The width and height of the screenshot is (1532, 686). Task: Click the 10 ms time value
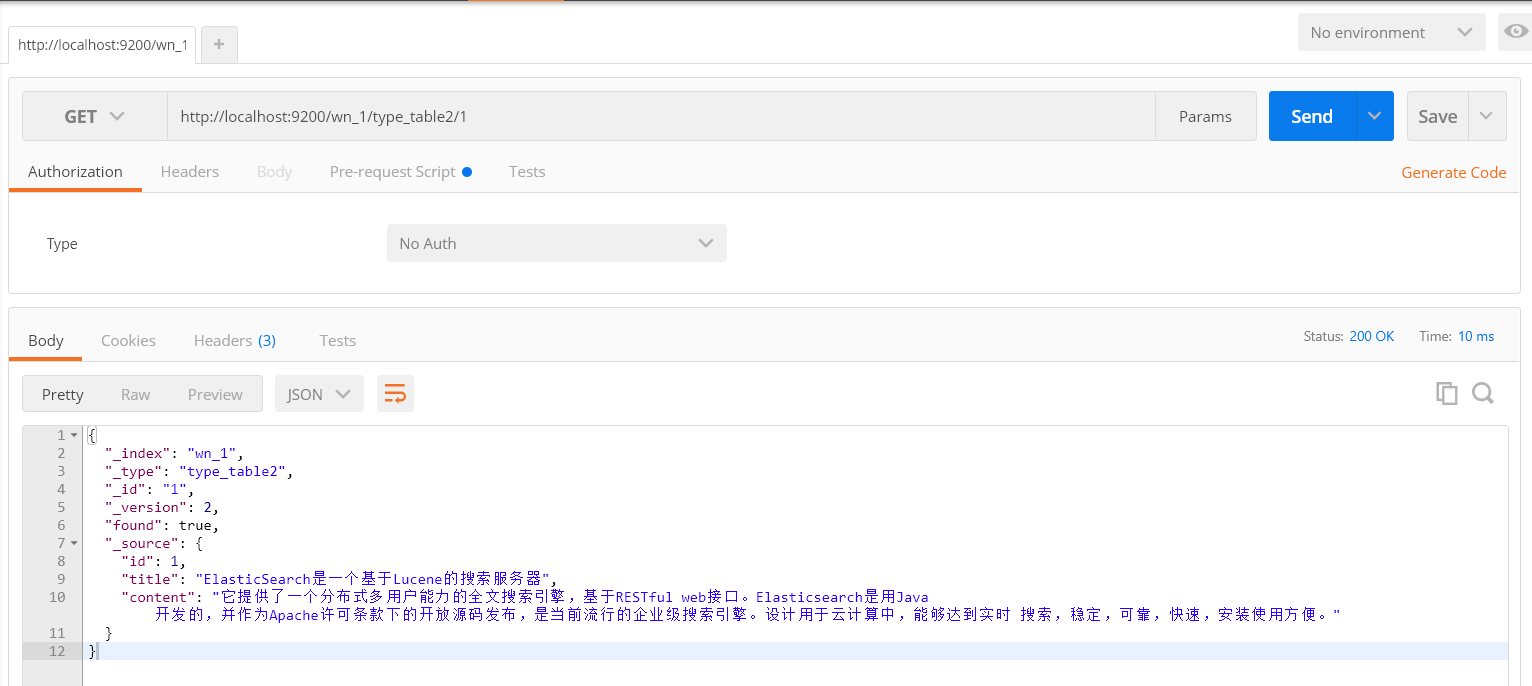point(1476,336)
